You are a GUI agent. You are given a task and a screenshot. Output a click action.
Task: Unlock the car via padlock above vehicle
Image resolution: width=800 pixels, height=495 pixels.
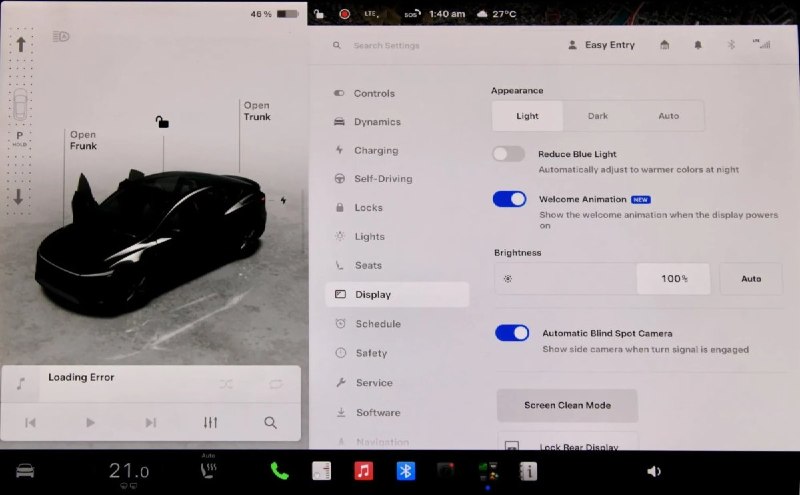pyautogui.click(x=162, y=122)
